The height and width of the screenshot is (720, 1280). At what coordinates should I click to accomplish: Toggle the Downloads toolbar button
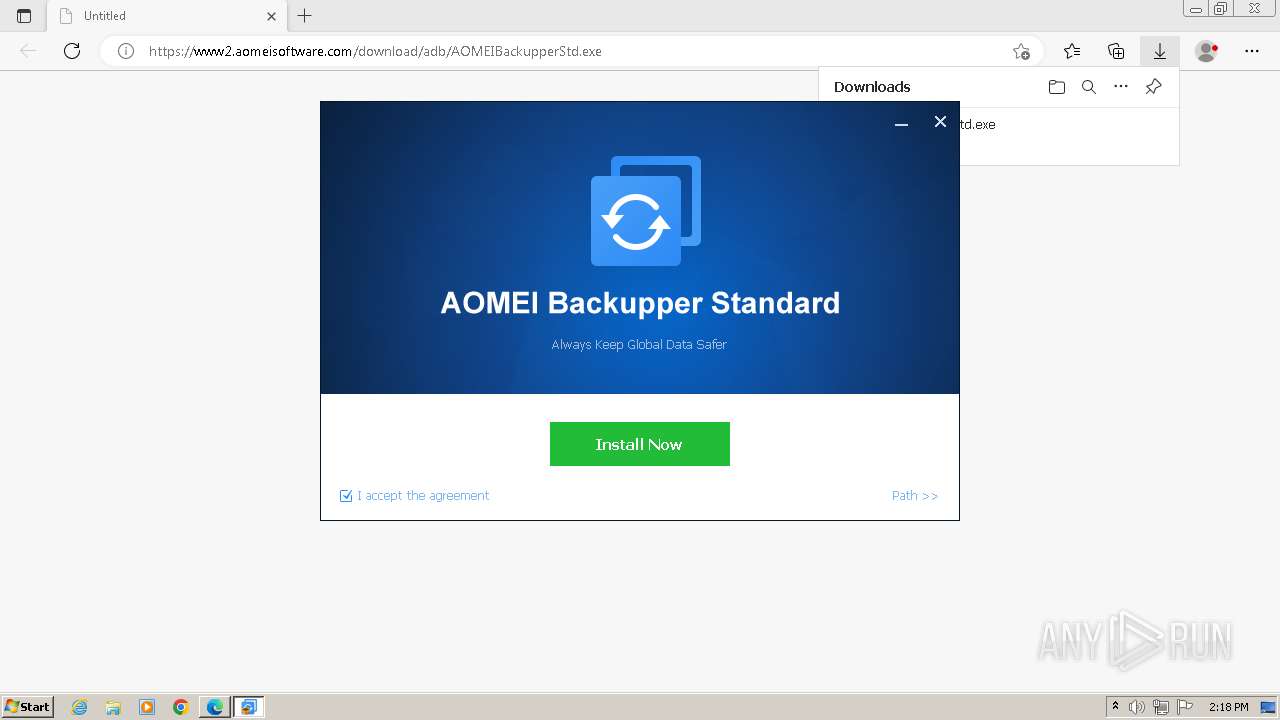(1160, 51)
